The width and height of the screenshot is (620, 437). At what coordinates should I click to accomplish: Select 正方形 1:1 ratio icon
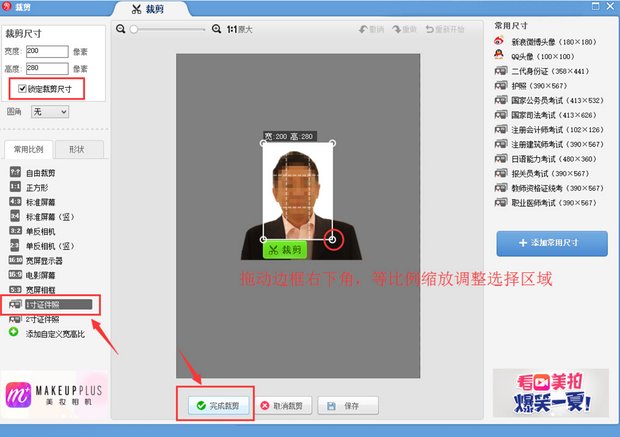(15, 186)
